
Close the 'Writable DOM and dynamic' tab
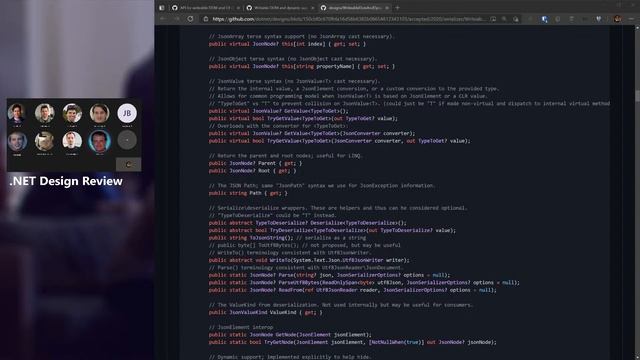(313, 8)
